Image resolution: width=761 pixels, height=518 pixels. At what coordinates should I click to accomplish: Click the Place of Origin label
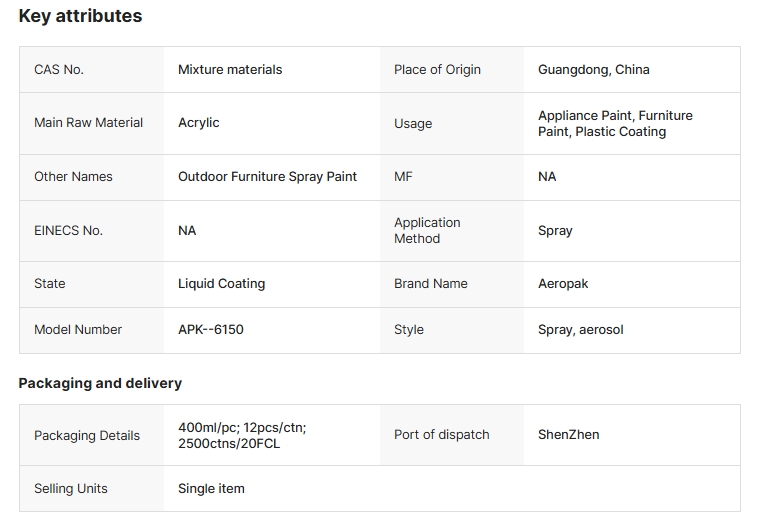click(x=437, y=69)
